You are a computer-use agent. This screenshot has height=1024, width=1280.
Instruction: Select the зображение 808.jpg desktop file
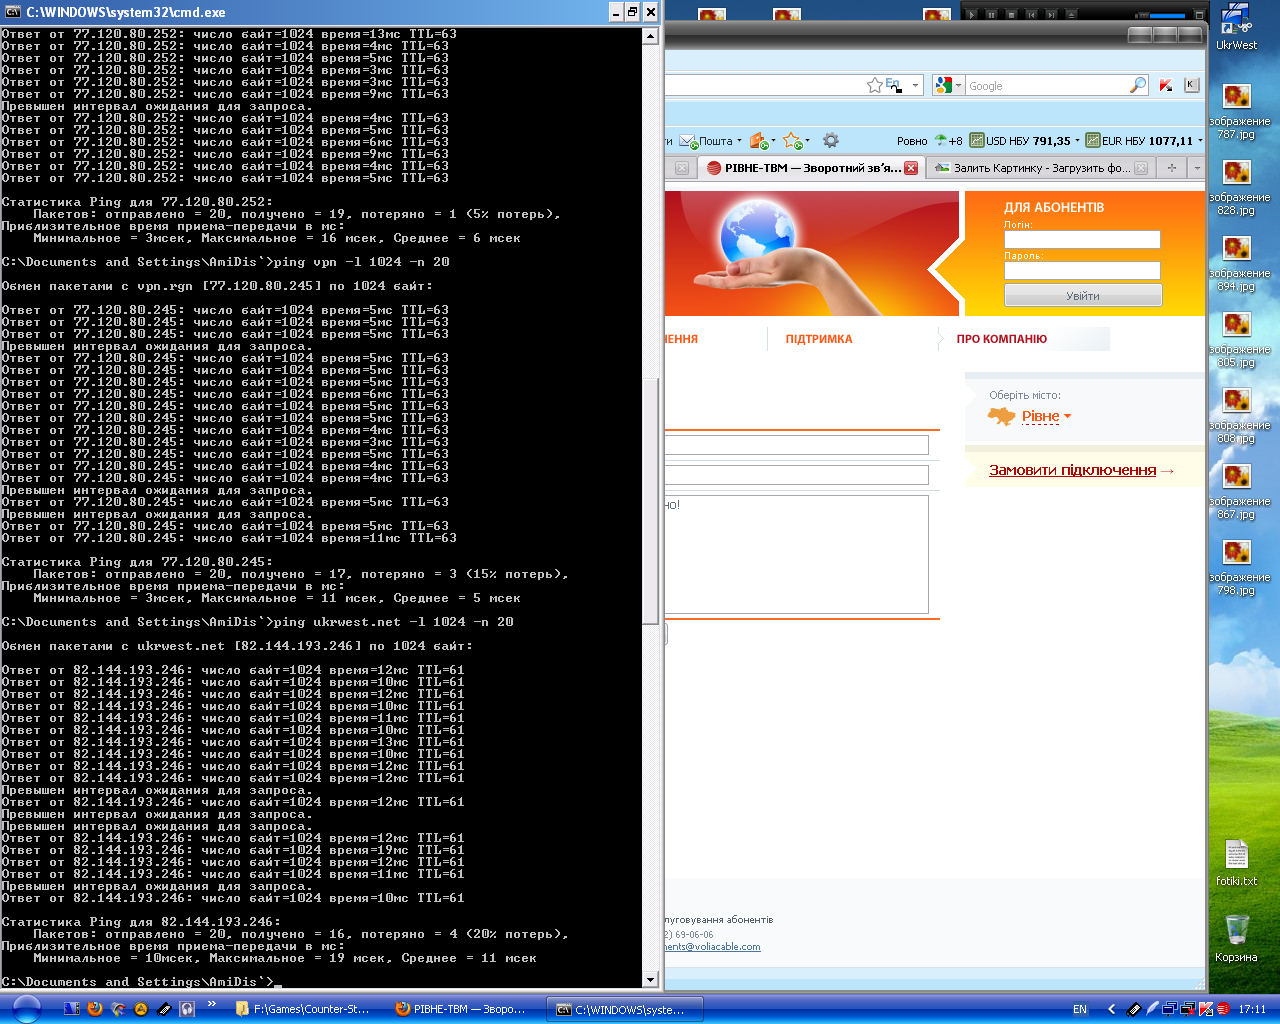(1238, 416)
